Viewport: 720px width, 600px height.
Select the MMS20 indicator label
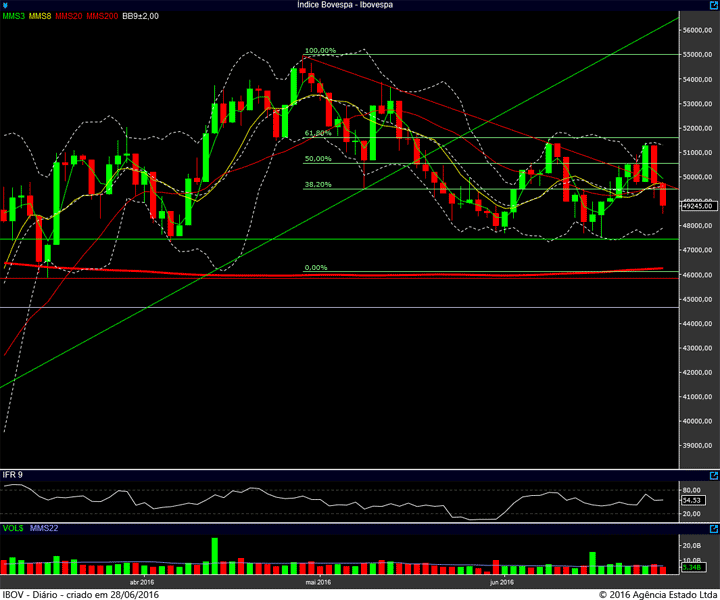tap(68, 16)
